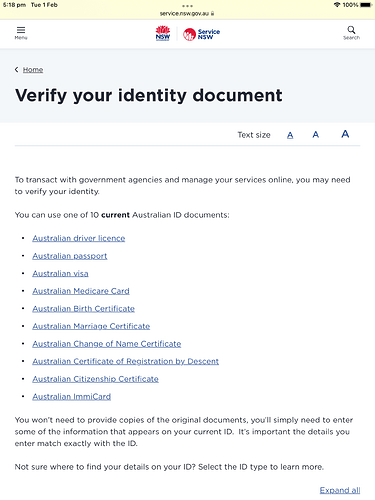Open Australian Birth Certificate link
This screenshot has height=500, width=375.
(83, 309)
